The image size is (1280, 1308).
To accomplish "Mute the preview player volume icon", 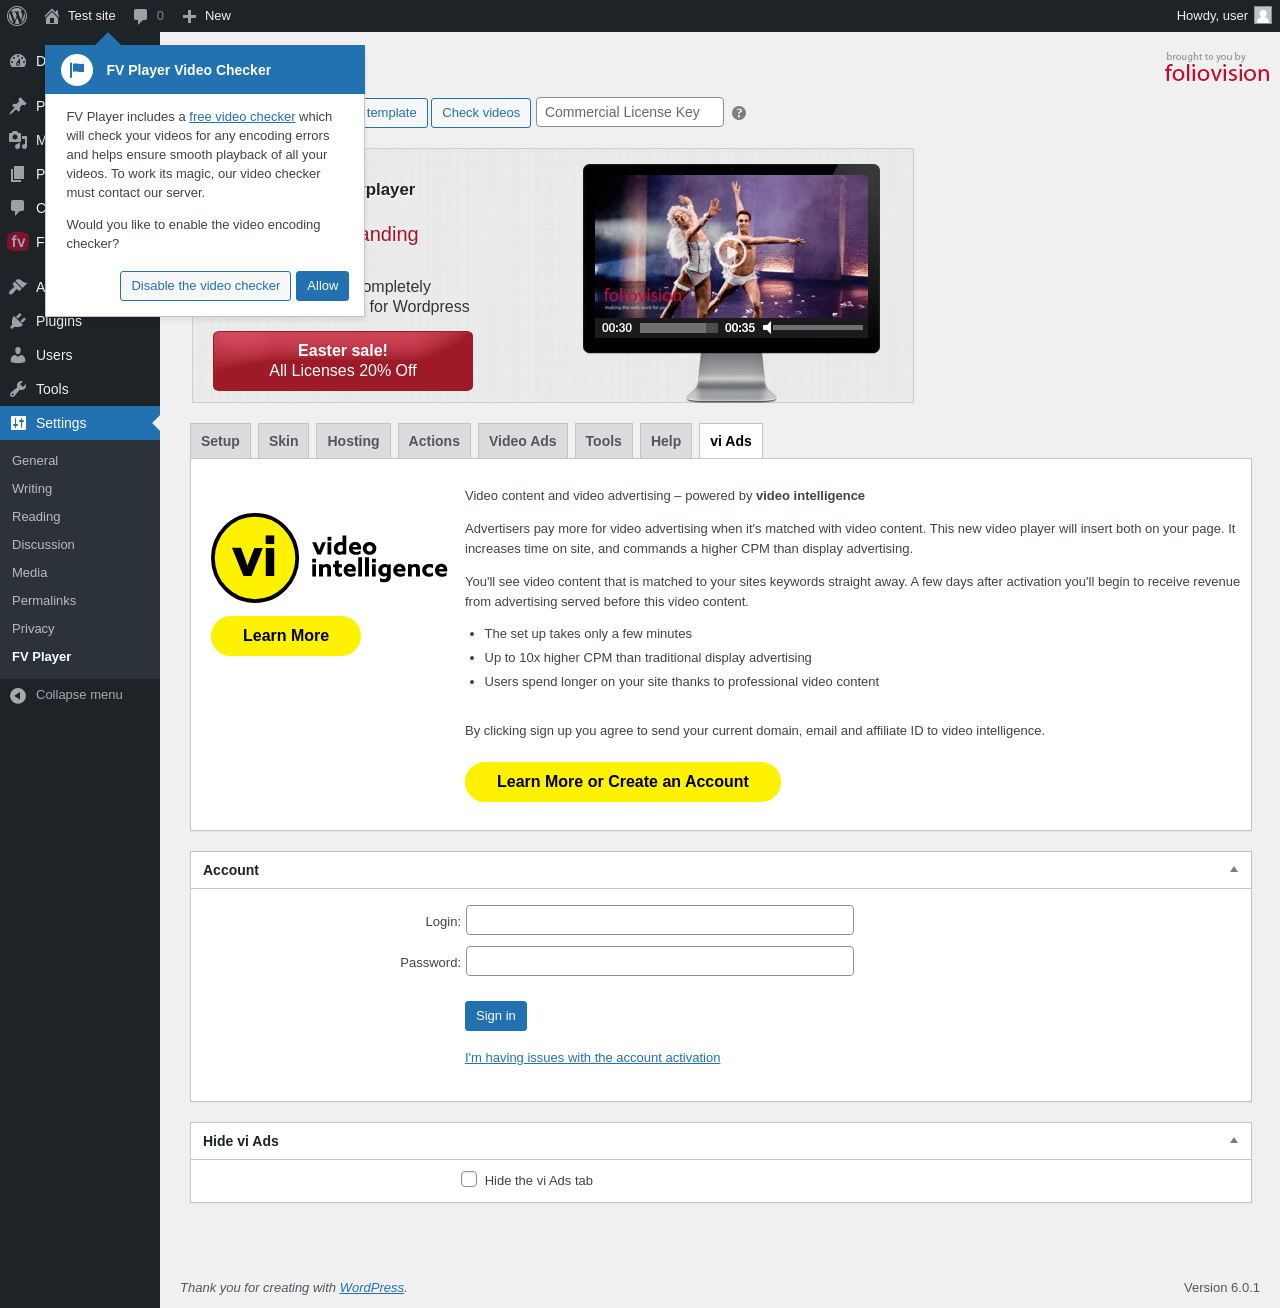I will tap(767, 328).
